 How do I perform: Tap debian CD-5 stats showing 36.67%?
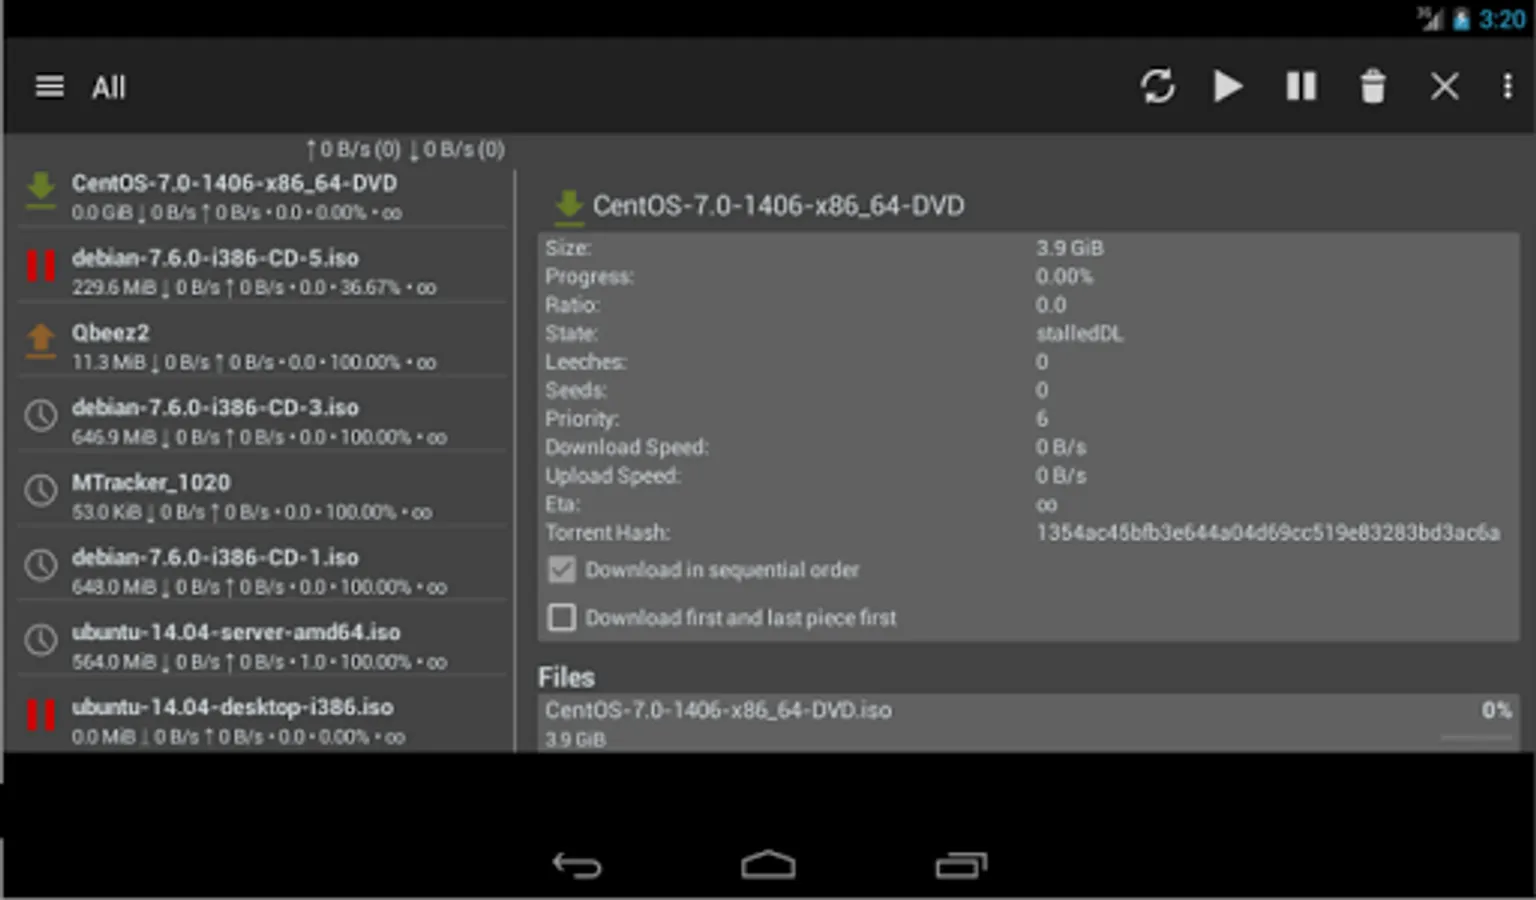(254, 288)
